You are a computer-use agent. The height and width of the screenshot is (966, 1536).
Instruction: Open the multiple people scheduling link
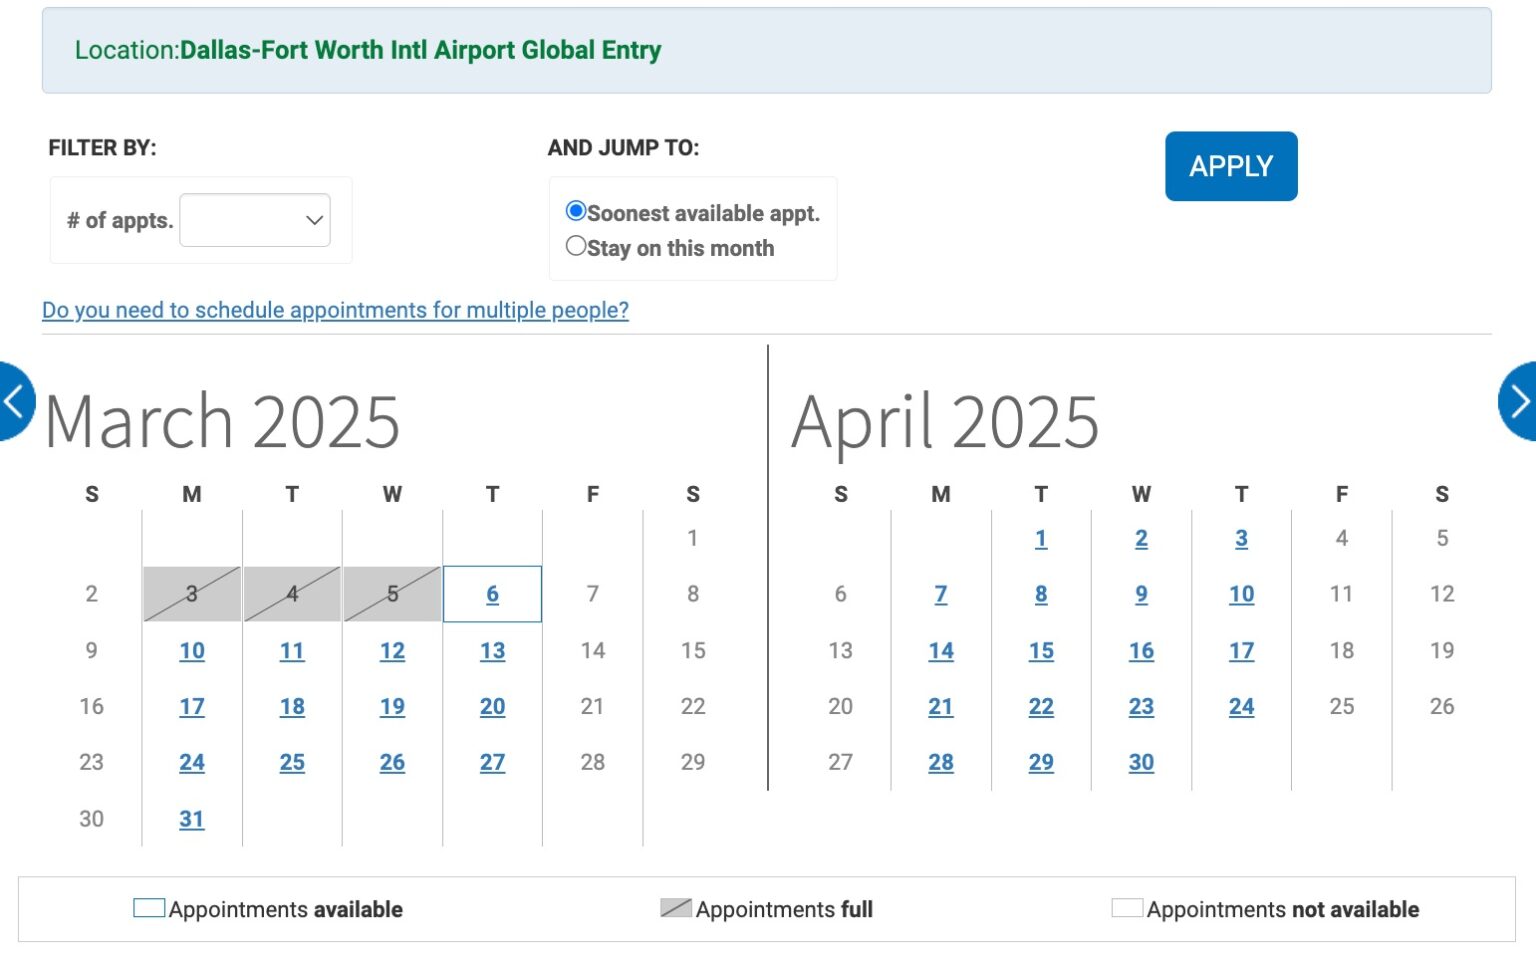(x=334, y=310)
